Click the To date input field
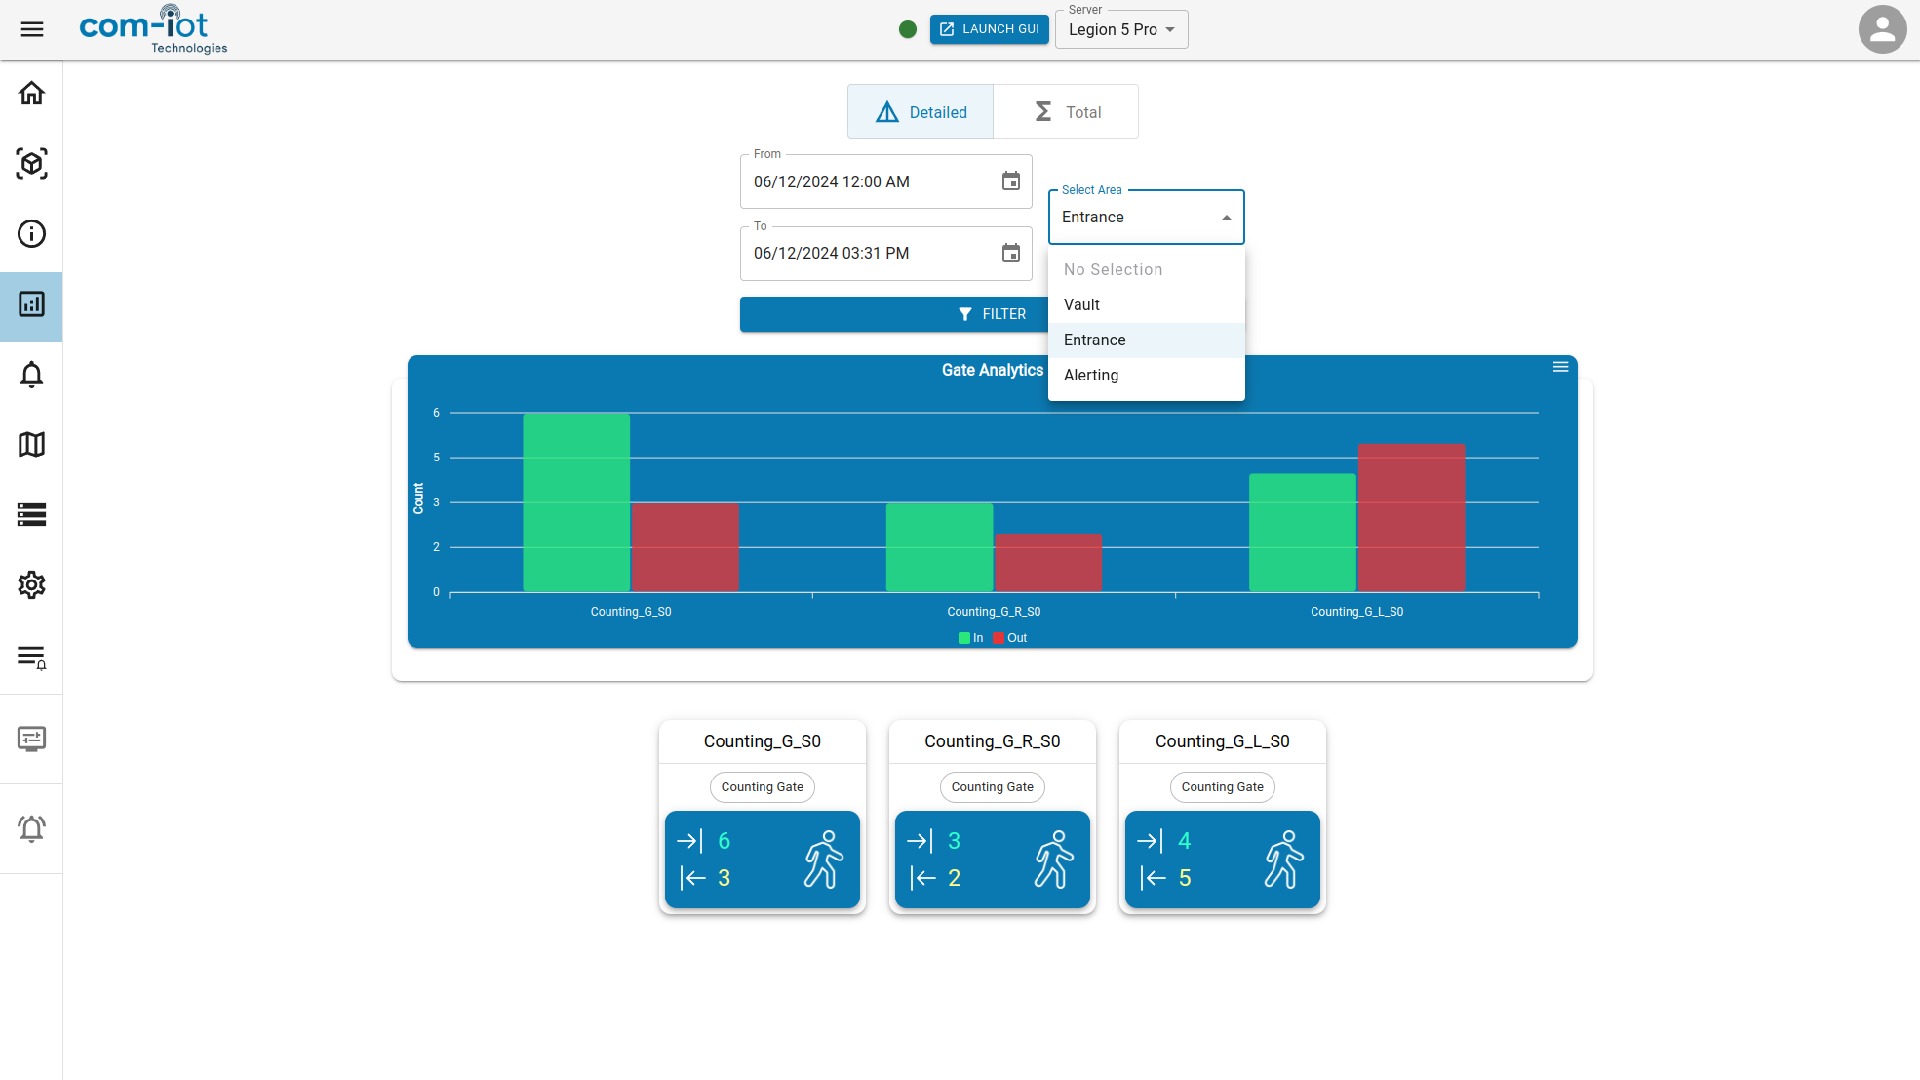 coord(886,253)
